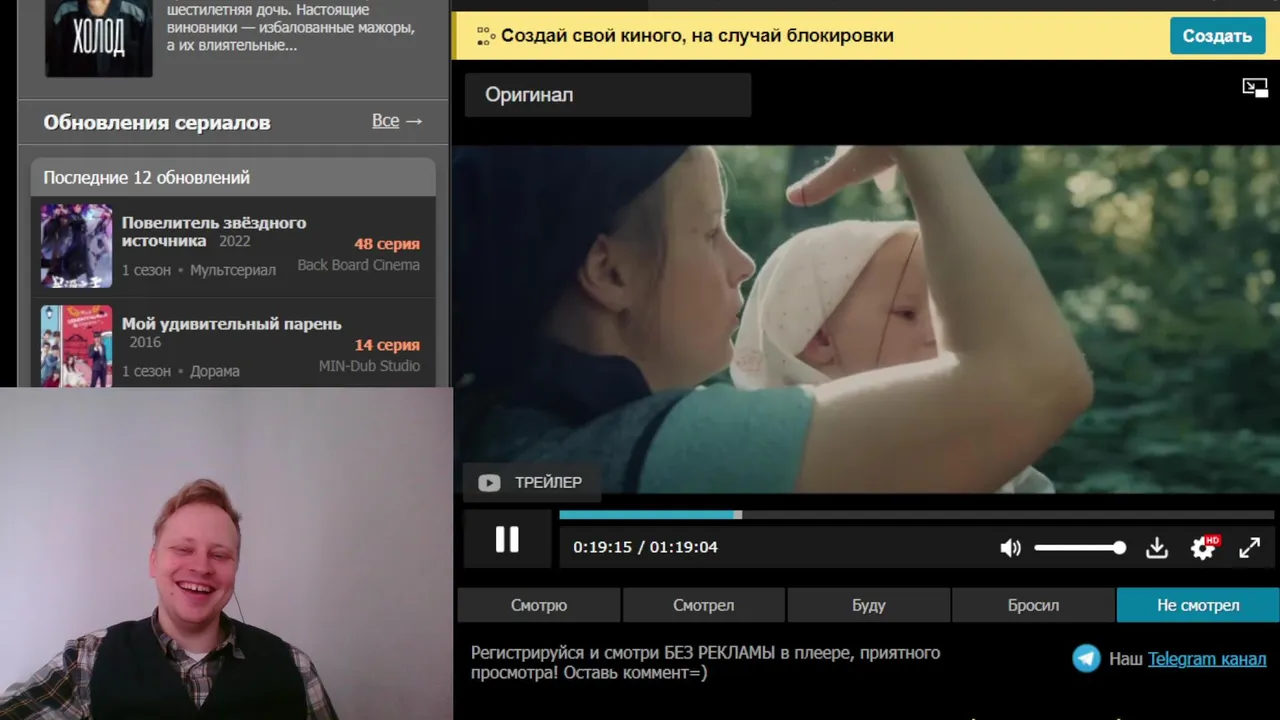Enter fullscreen mode in player
The width and height of the screenshot is (1280, 720).
1249,548
